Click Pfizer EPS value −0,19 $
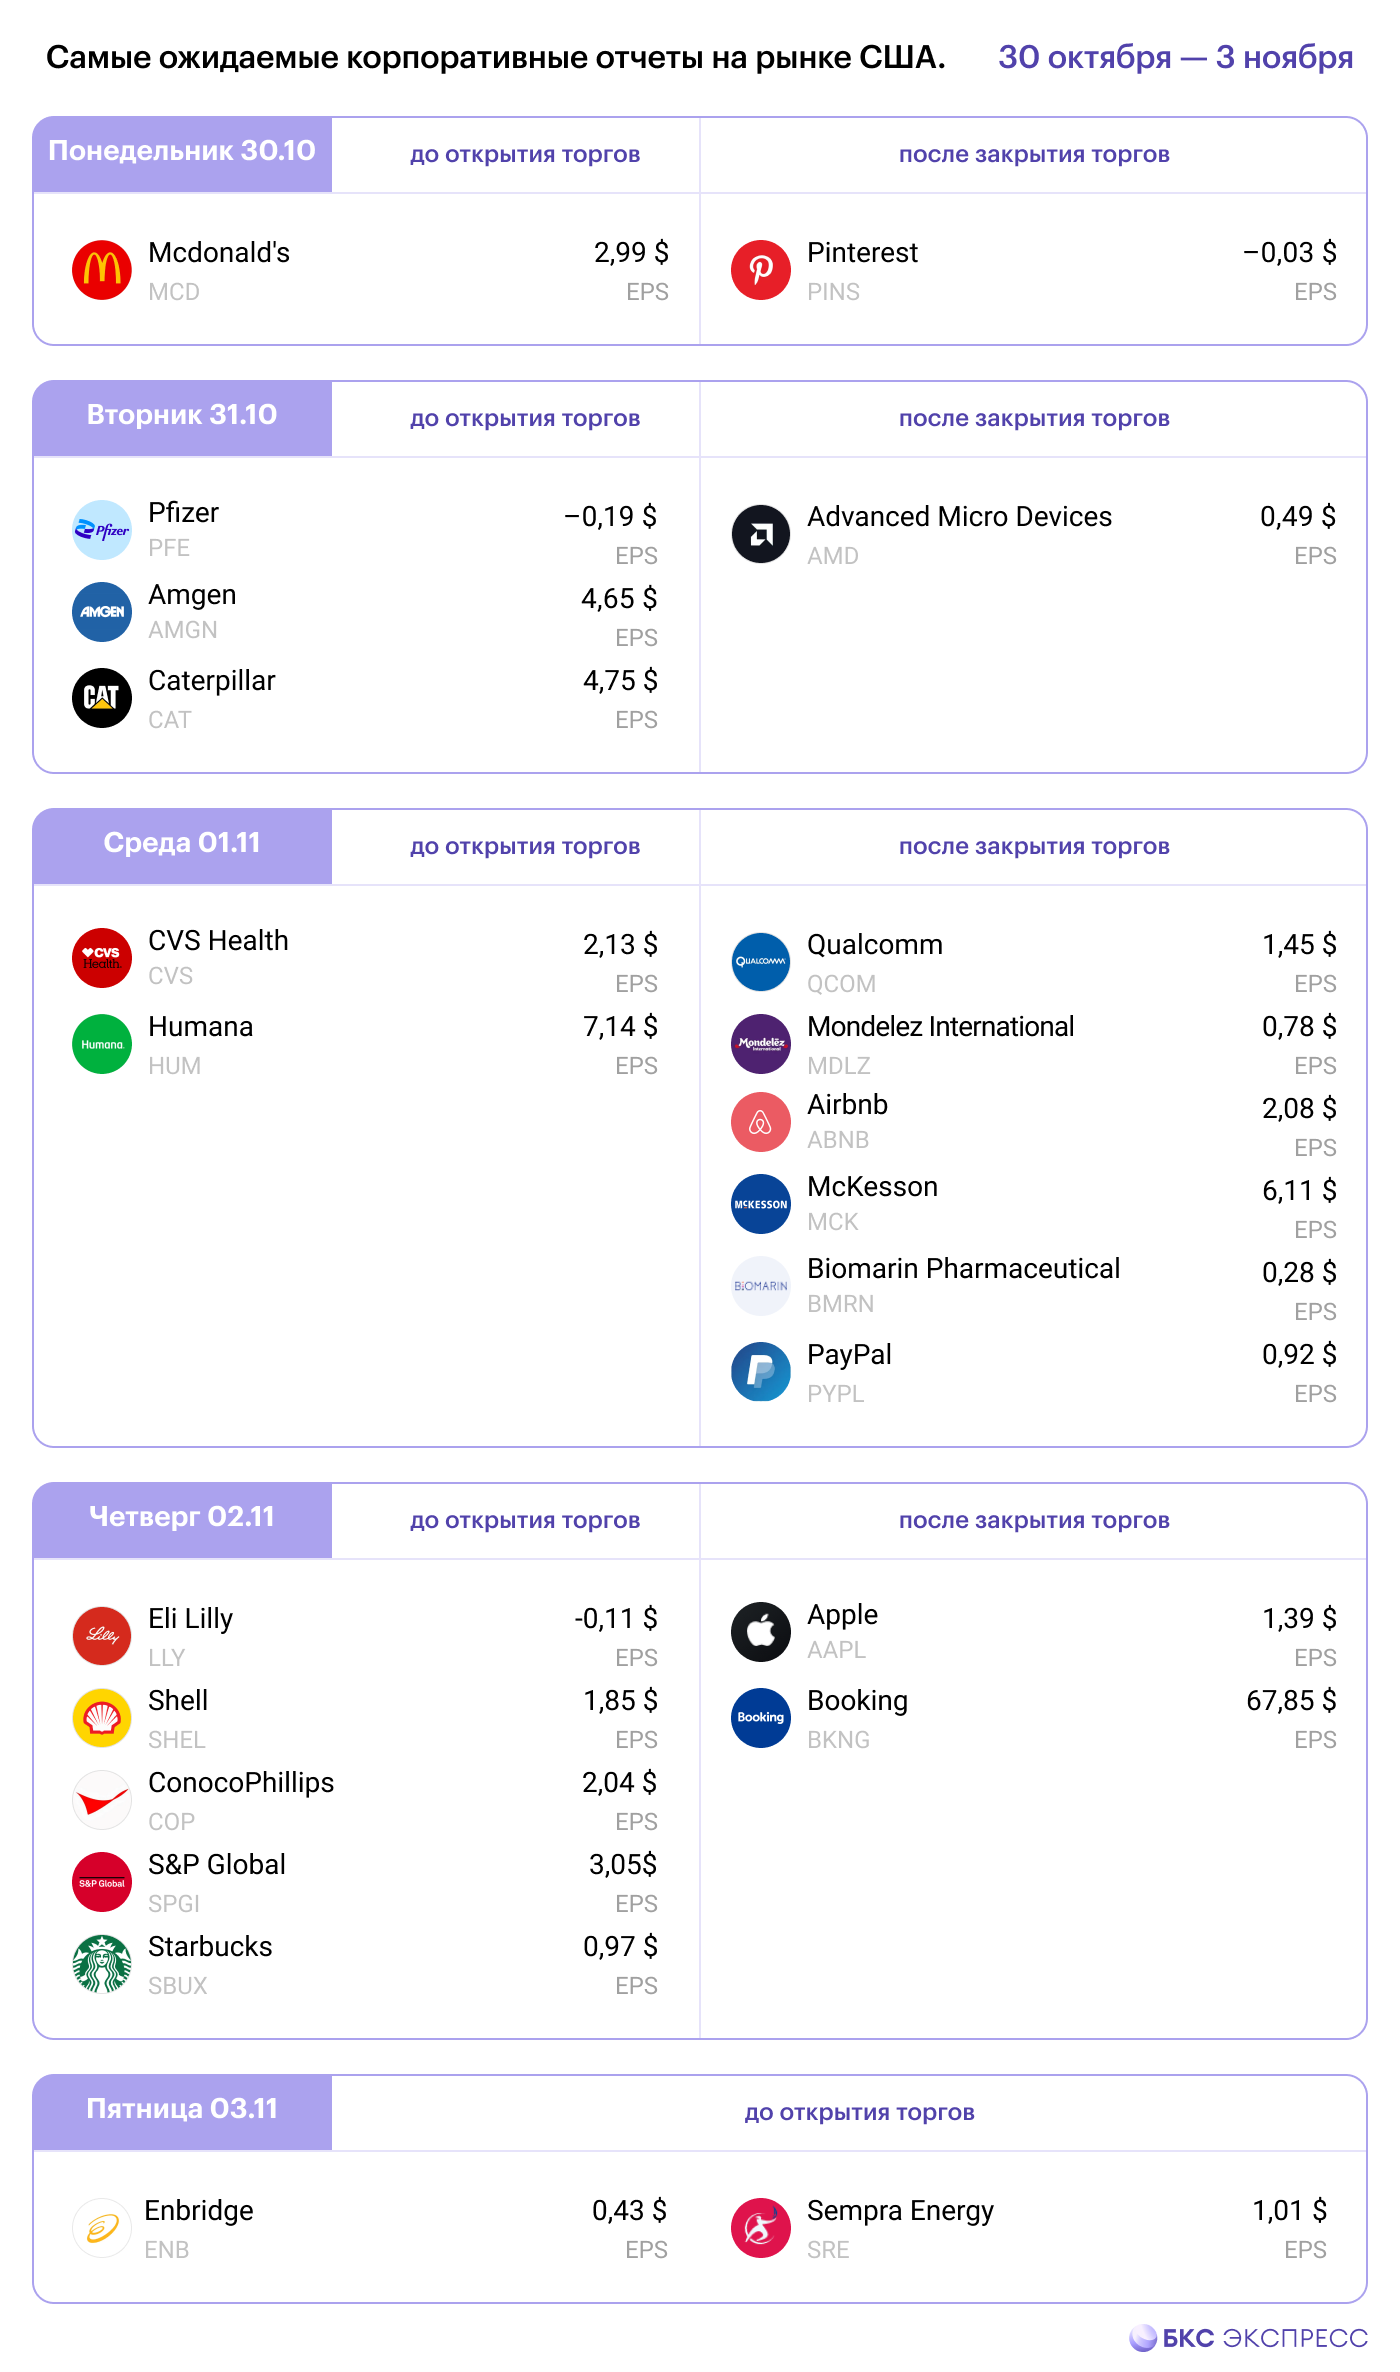 [x=610, y=517]
